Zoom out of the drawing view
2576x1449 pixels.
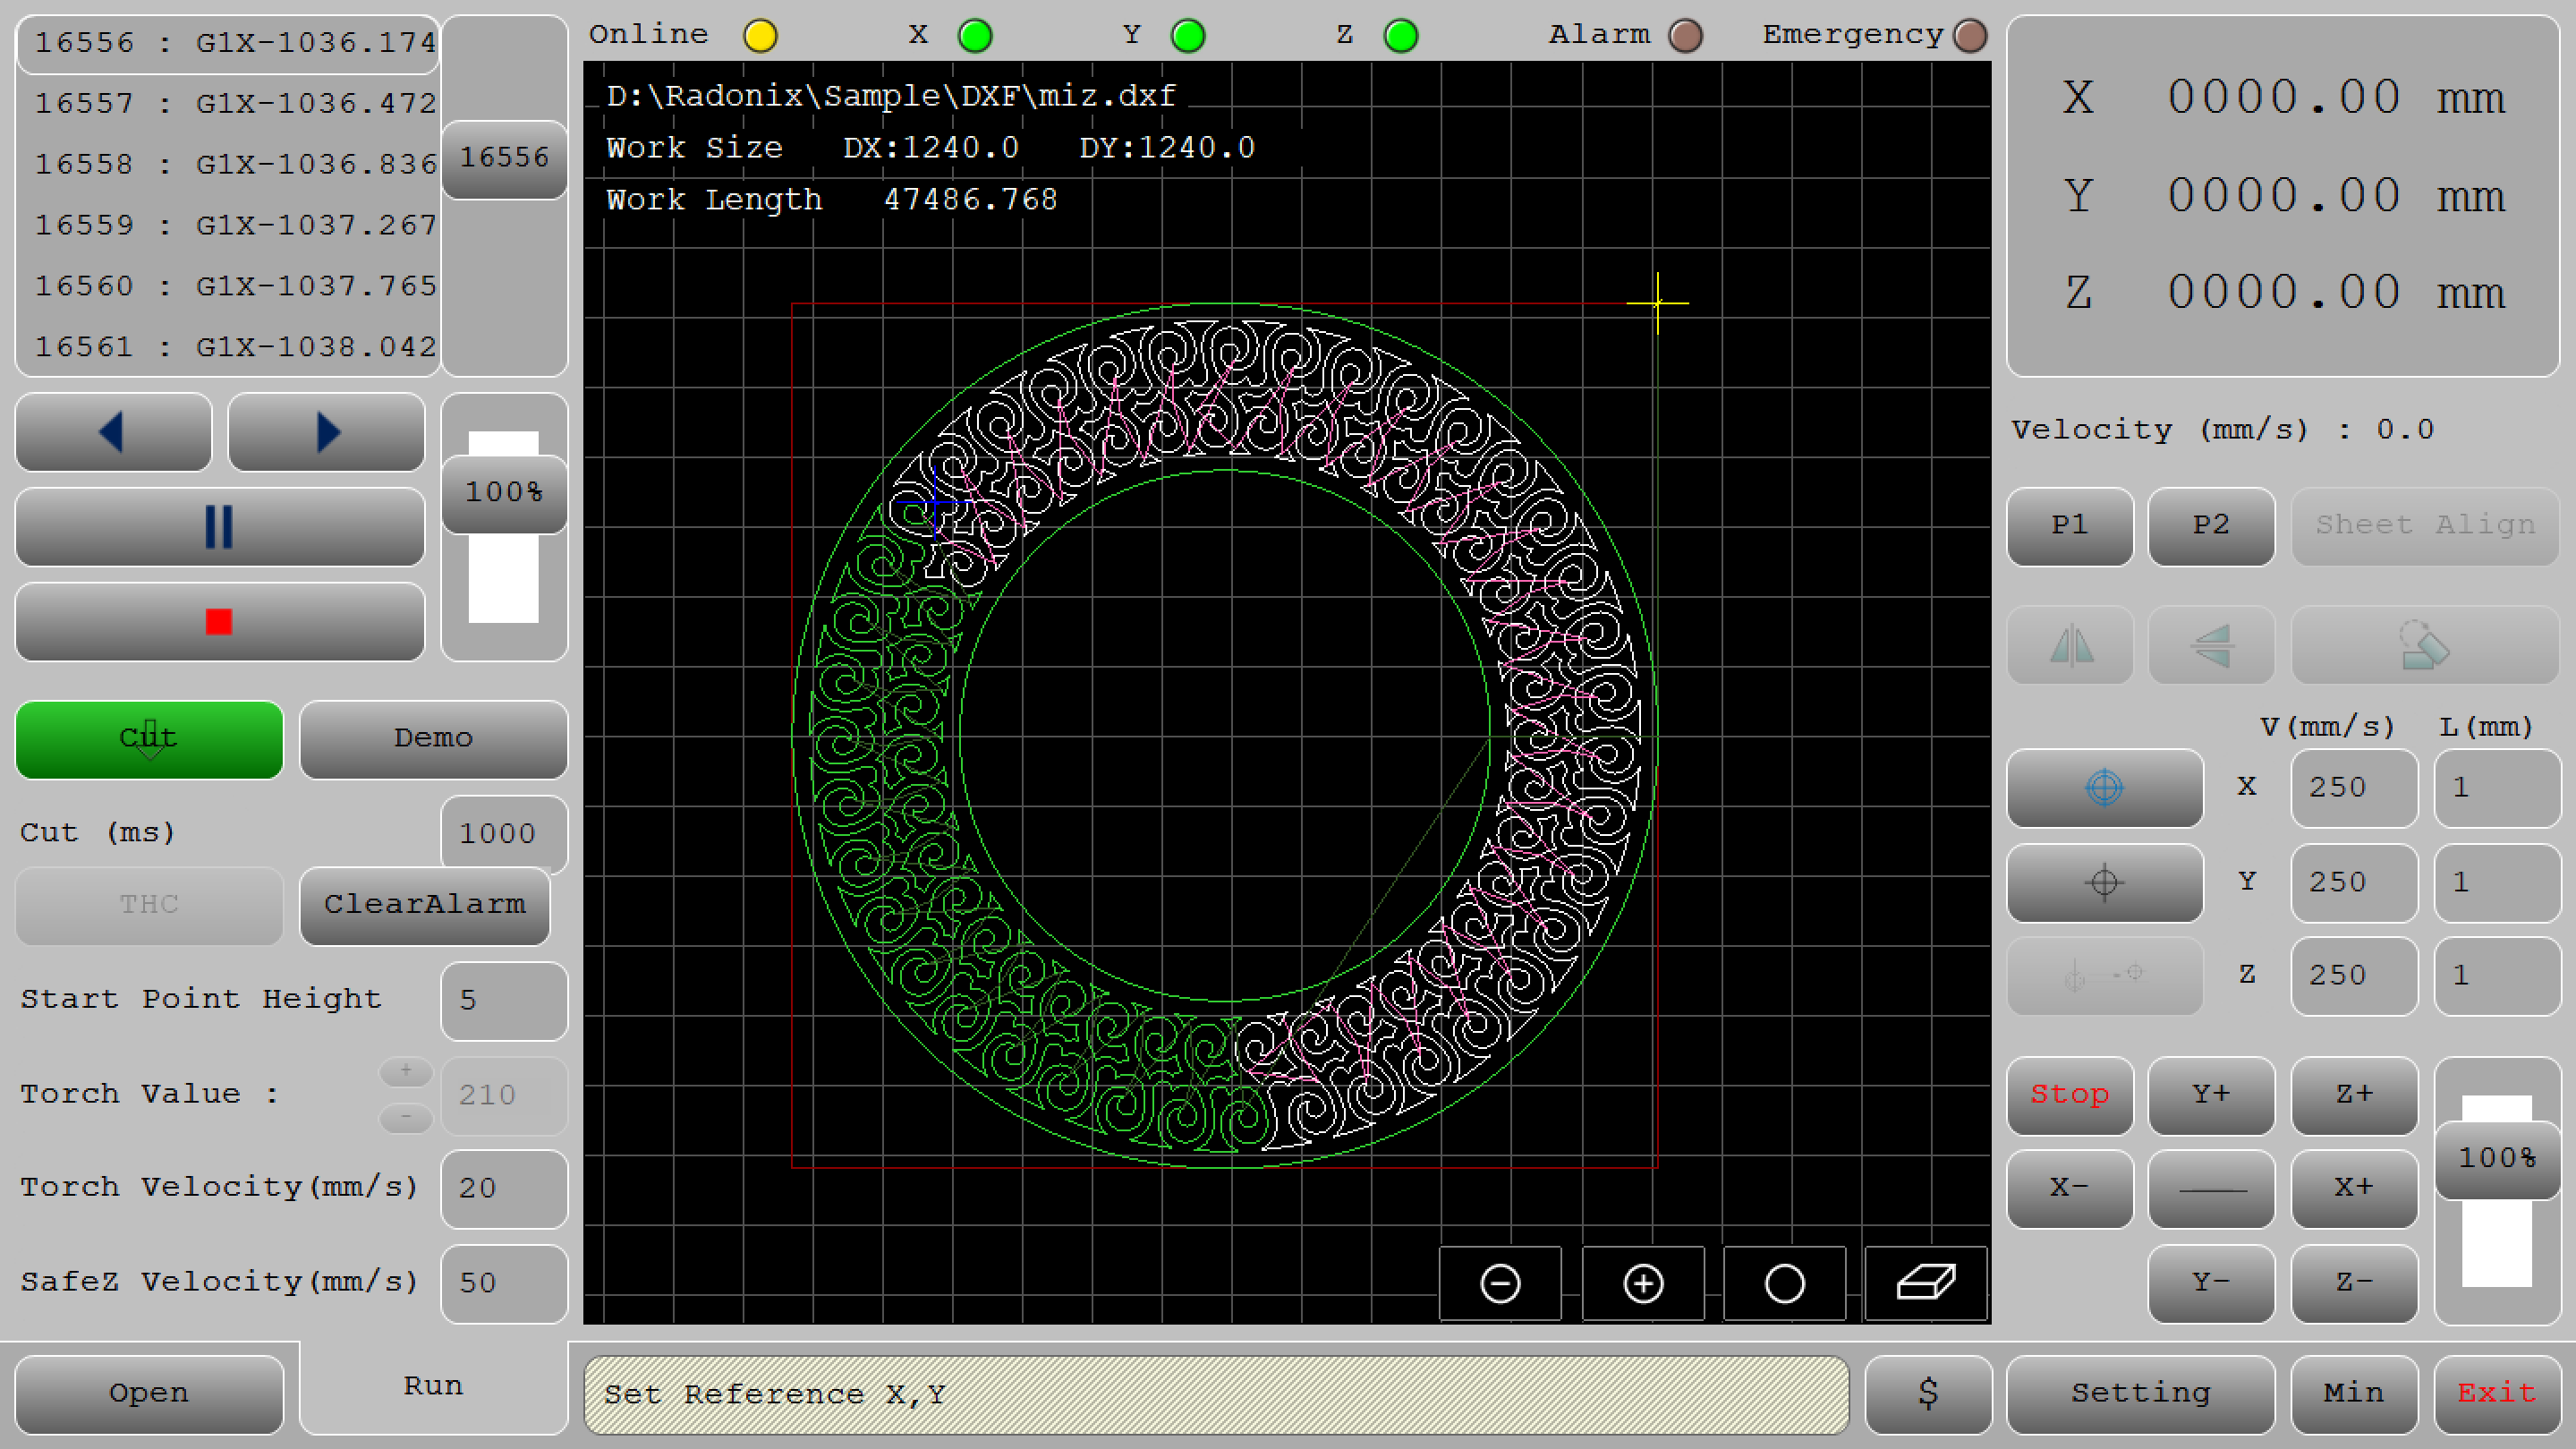(x=1499, y=1283)
